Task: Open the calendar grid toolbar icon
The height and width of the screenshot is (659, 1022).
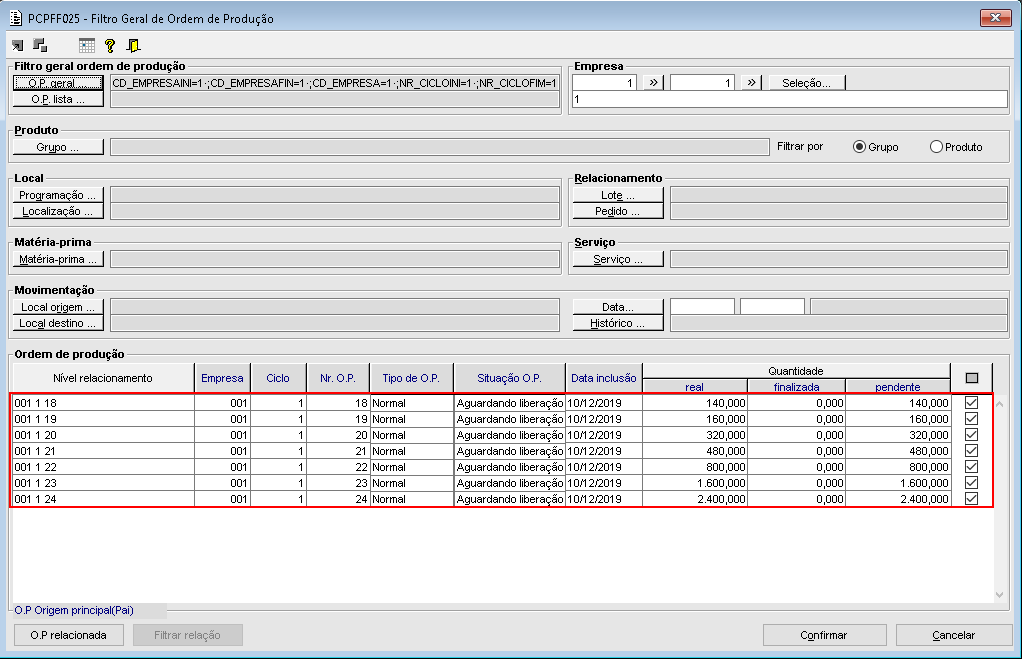Action: pyautogui.click(x=87, y=46)
